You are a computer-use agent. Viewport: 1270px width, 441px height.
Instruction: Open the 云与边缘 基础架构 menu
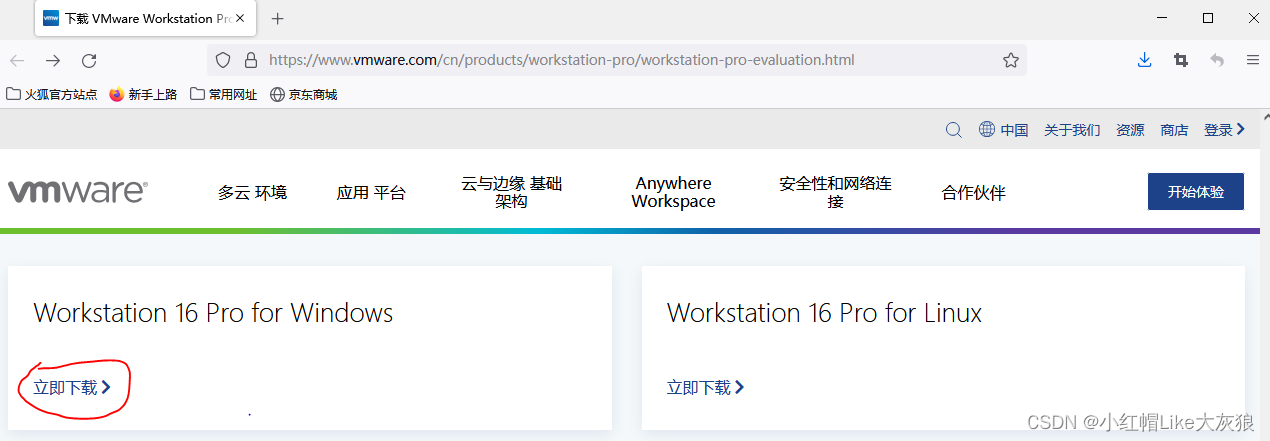(511, 192)
